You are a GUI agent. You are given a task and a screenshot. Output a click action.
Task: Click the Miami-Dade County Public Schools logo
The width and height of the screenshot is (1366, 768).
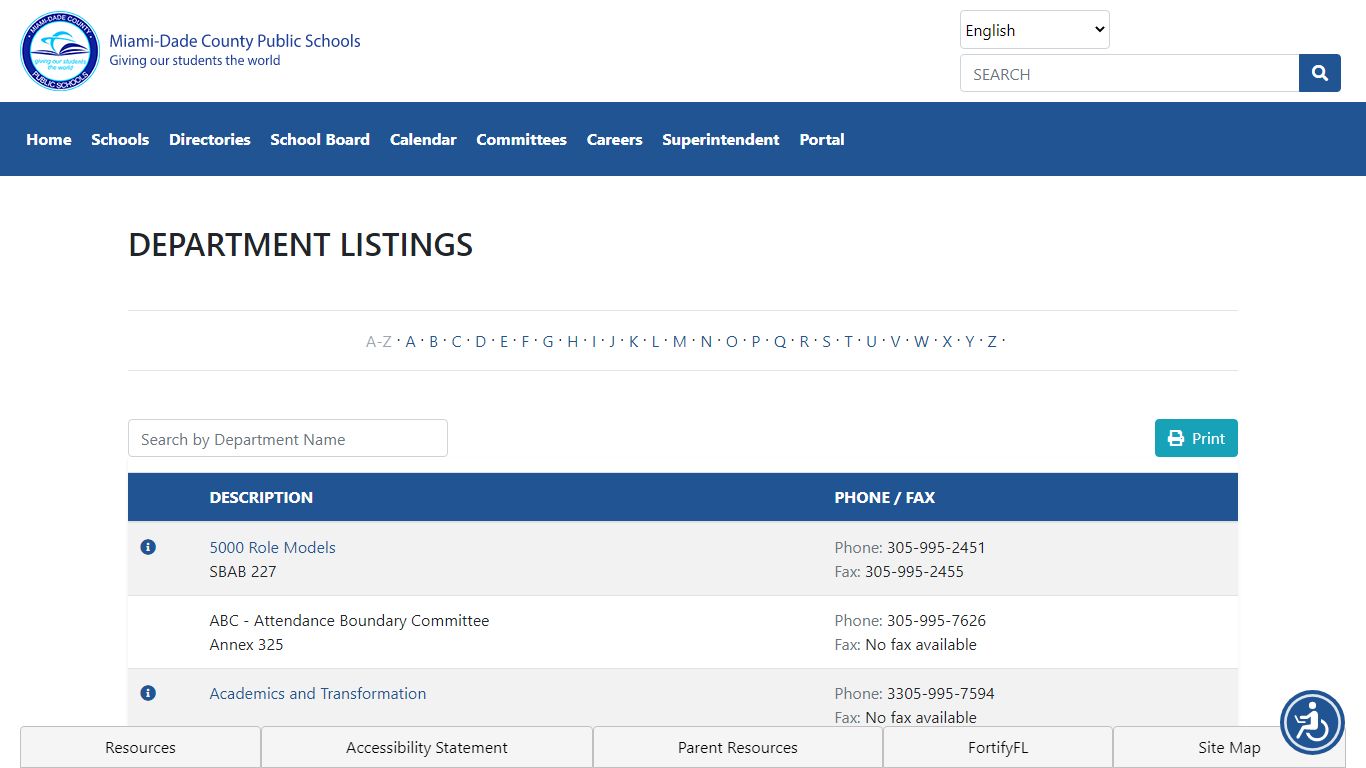[x=60, y=51]
